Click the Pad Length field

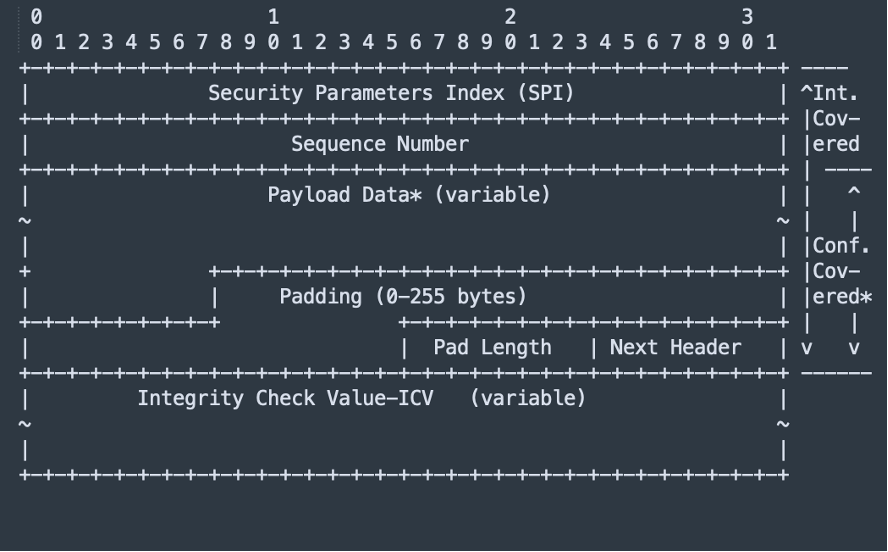click(x=492, y=347)
